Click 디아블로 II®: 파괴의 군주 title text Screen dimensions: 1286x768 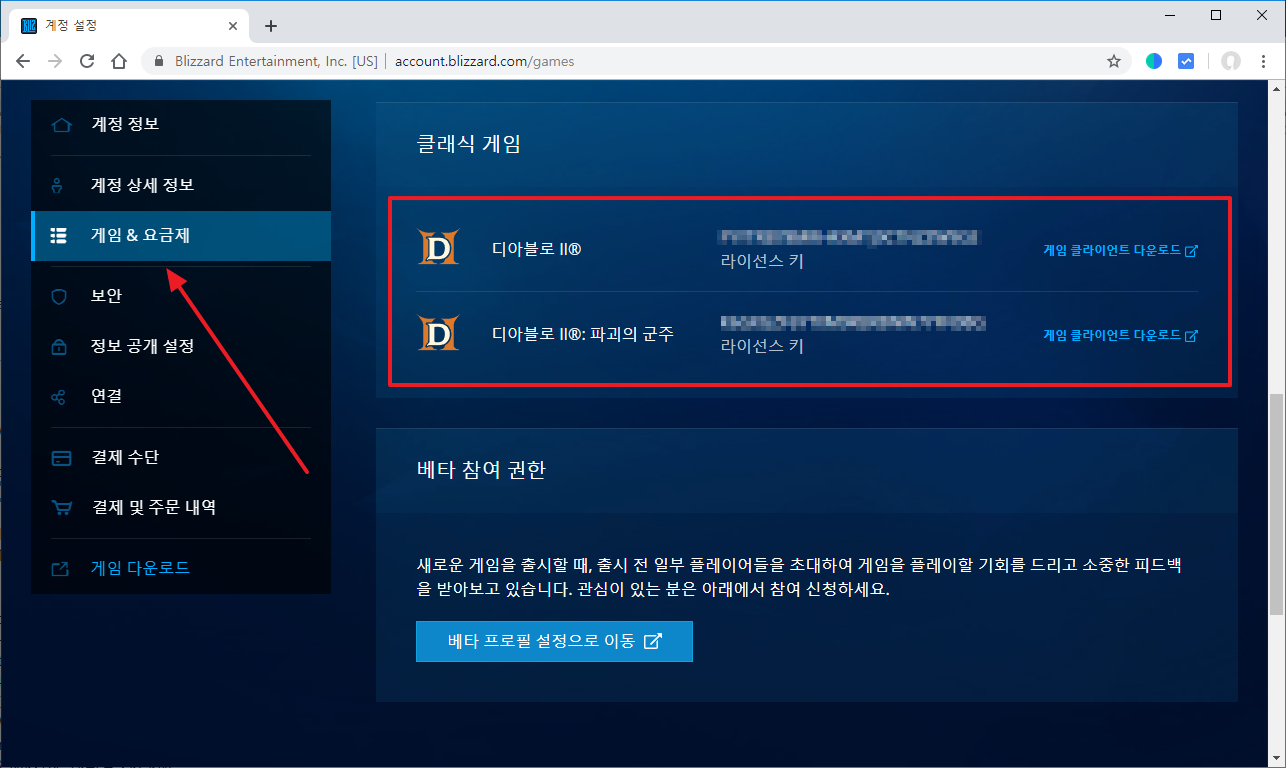tap(583, 334)
